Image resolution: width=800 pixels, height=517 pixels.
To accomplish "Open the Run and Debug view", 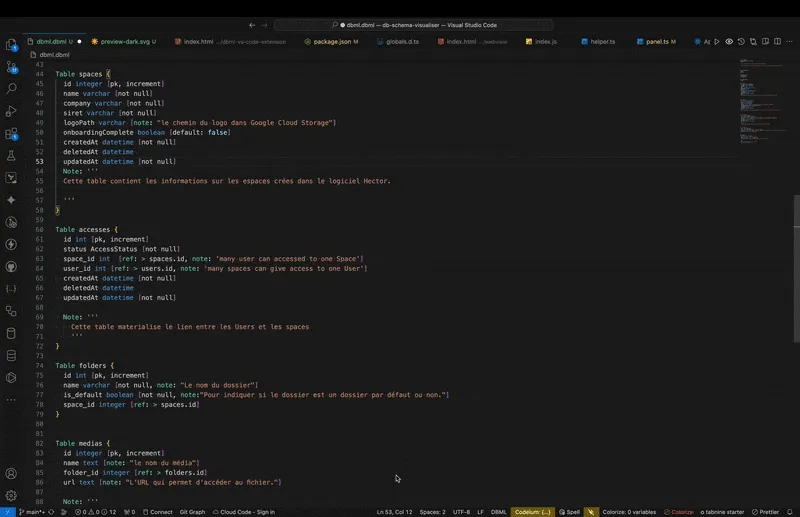I will click(x=11, y=111).
